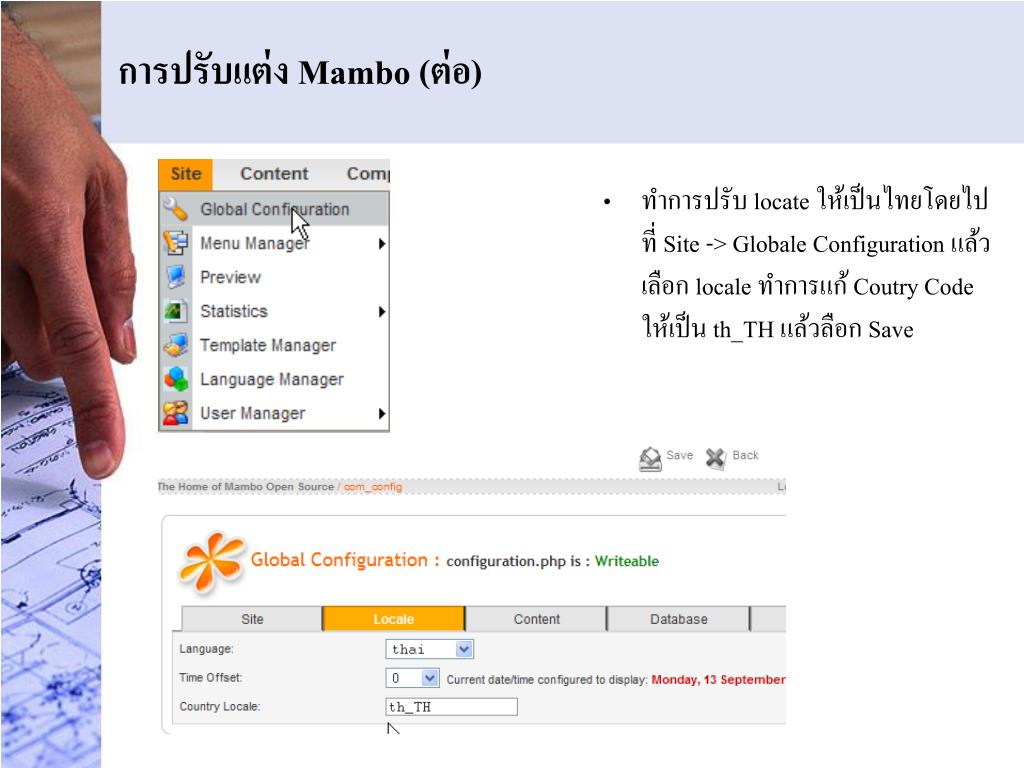
Task: Switch to the Database tab
Action: (x=679, y=619)
